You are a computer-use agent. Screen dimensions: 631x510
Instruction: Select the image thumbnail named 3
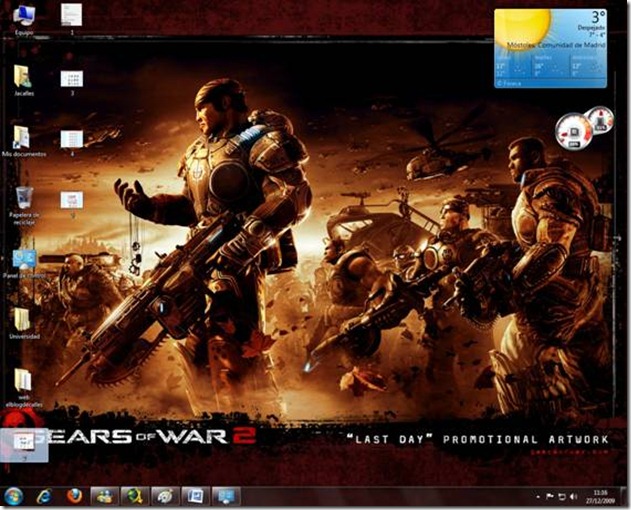pyautogui.click(x=72, y=83)
